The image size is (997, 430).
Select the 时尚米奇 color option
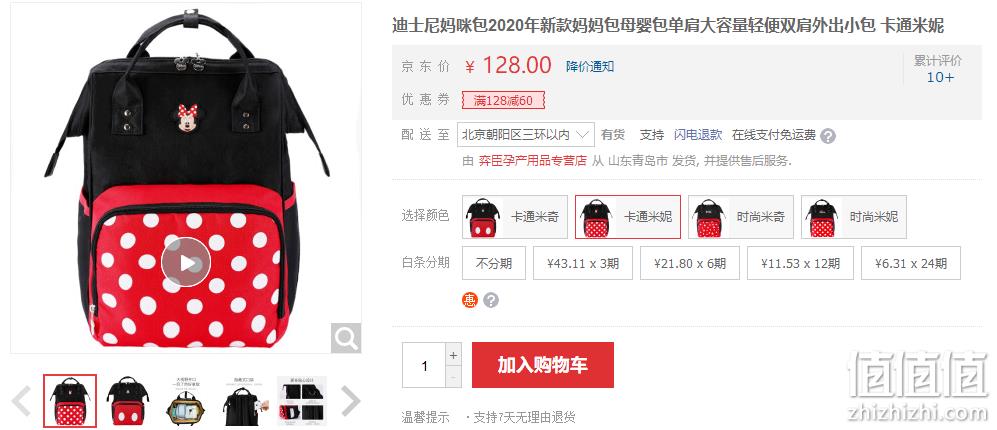(741, 217)
